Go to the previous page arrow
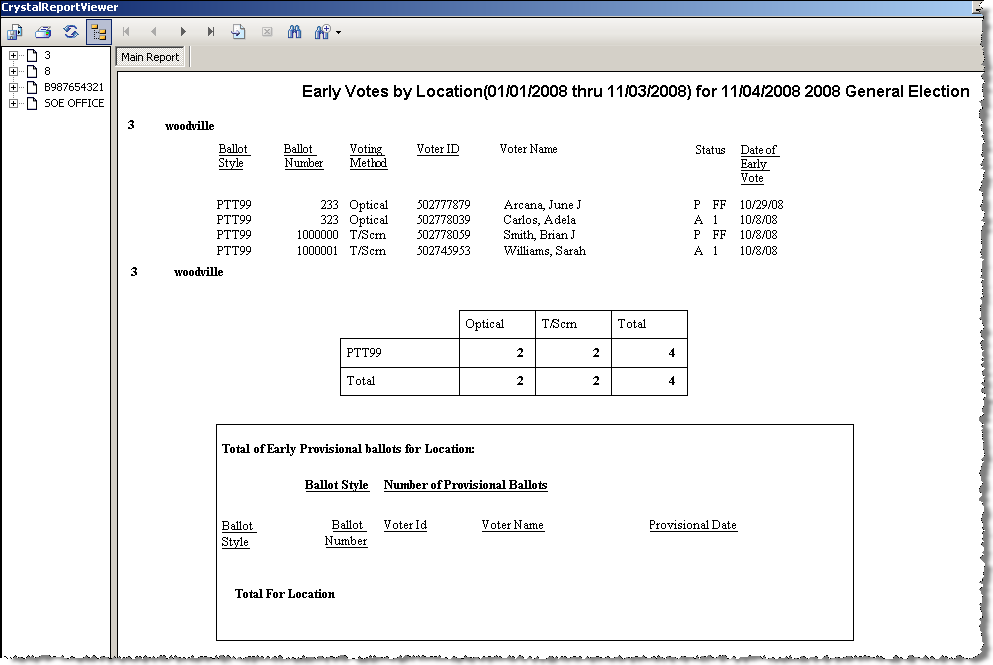This screenshot has width=993, height=665. point(154,32)
